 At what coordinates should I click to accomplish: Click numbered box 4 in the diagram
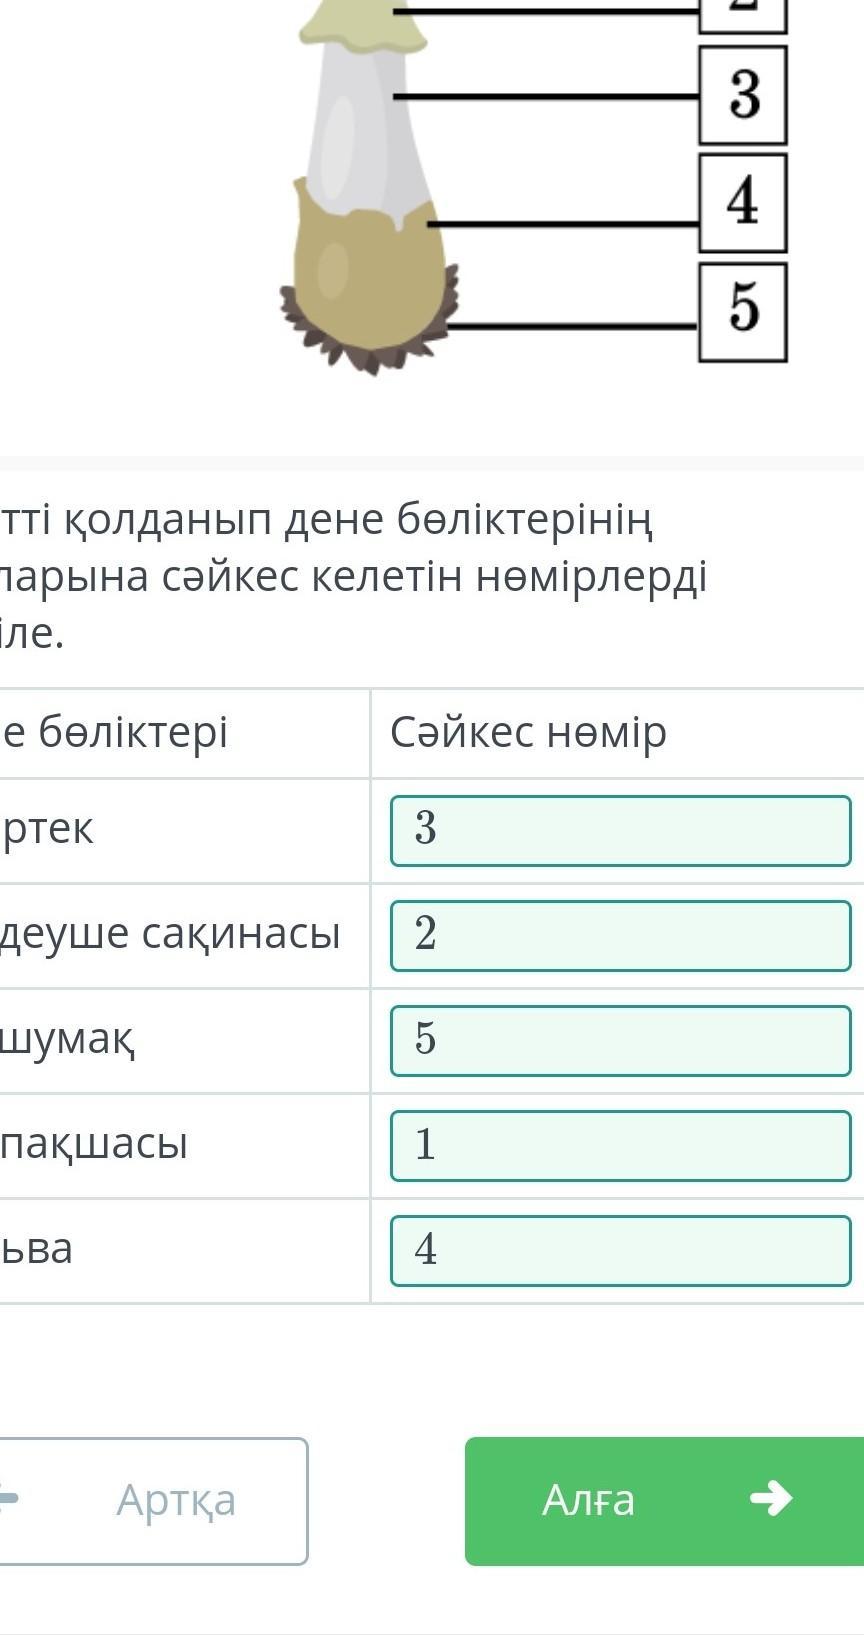[x=743, y=202]
